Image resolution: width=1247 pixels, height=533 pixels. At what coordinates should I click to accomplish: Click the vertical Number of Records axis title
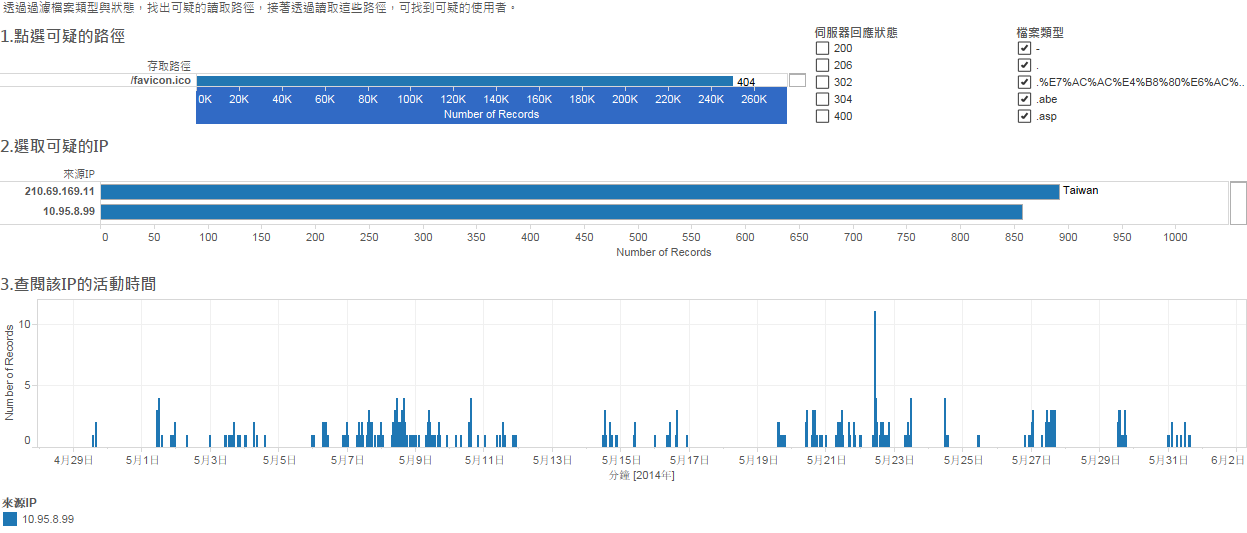(10, 371)
